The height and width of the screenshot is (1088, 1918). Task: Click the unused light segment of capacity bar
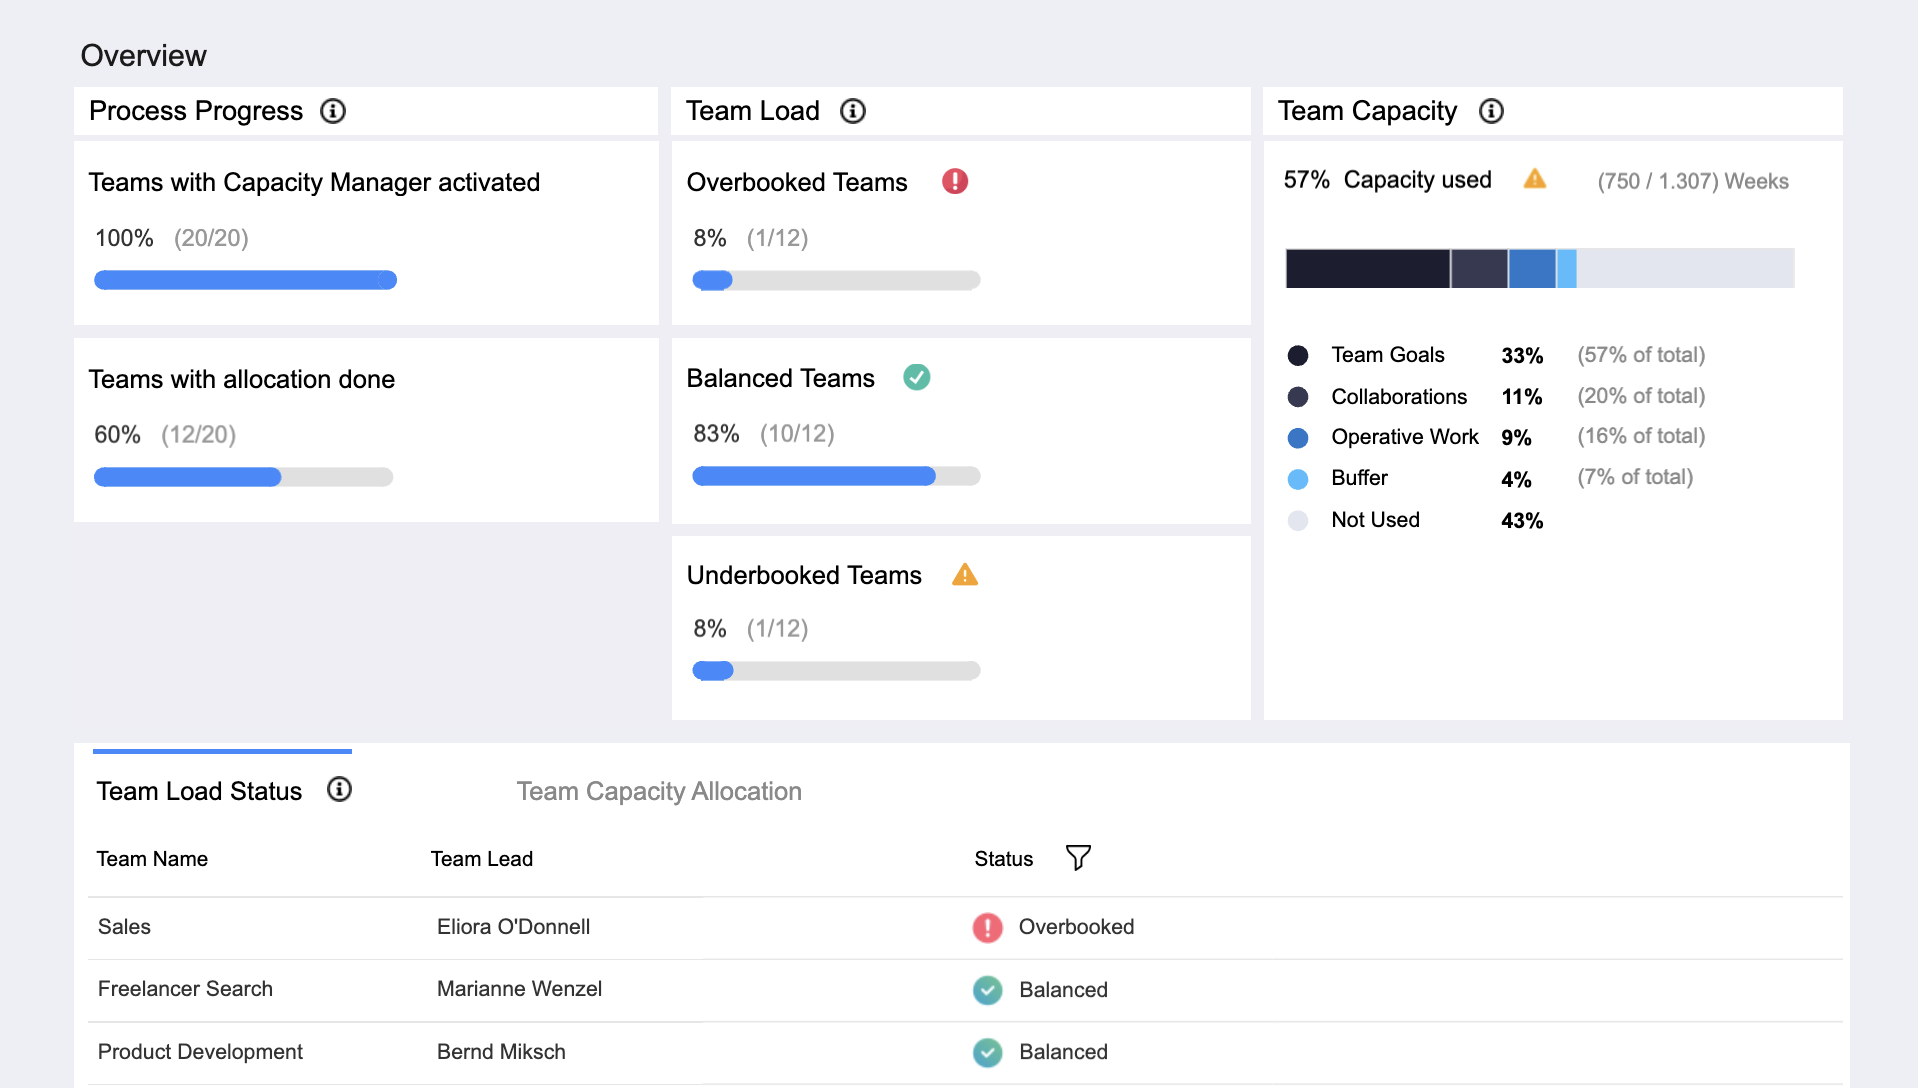pos(1685,268)
